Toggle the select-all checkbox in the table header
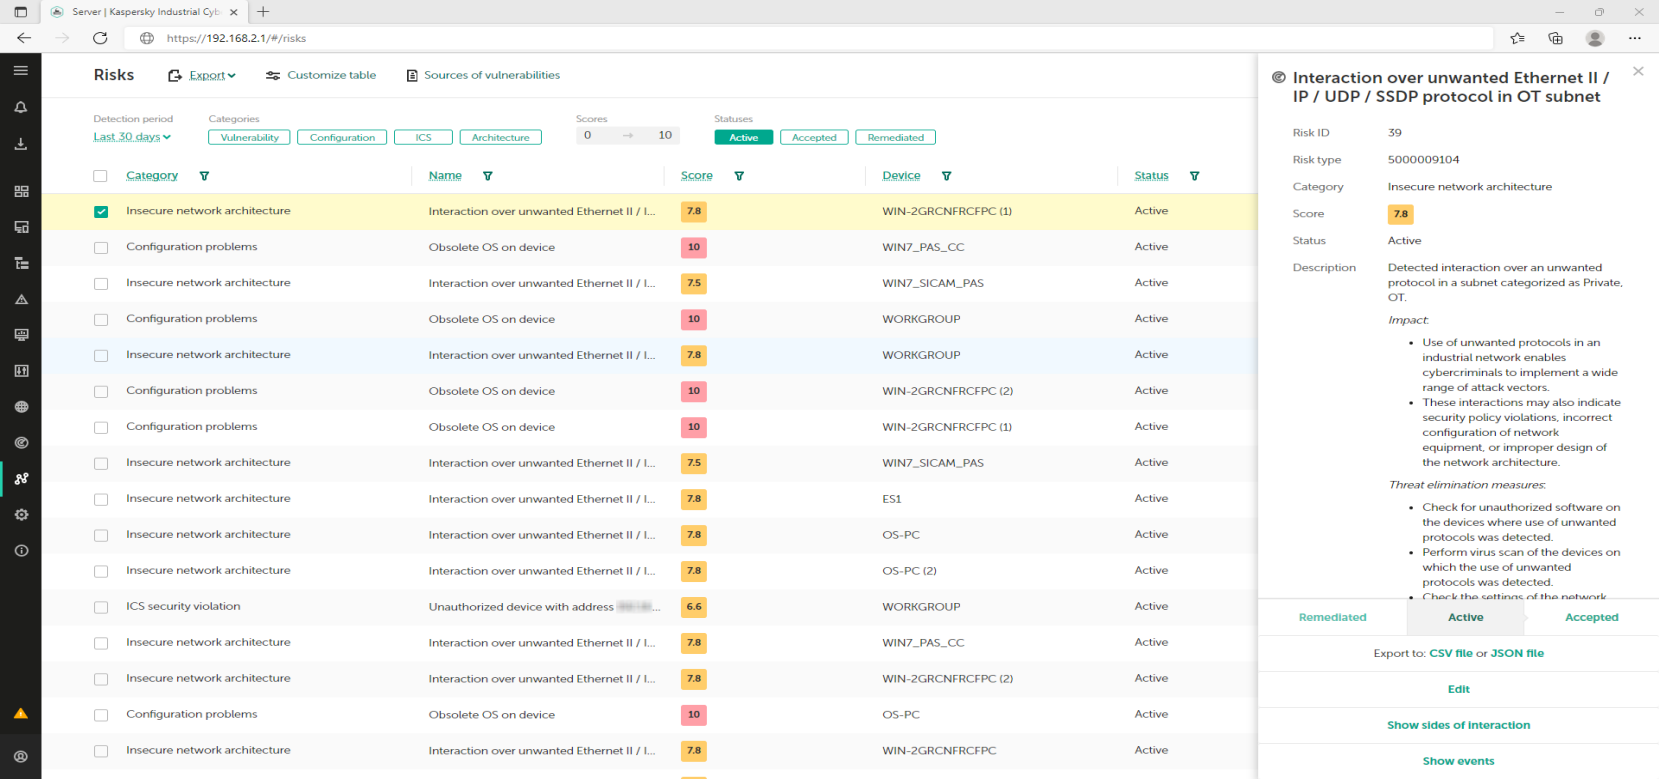This screenshot has width=1659, height=779. [x=100, y=176]
